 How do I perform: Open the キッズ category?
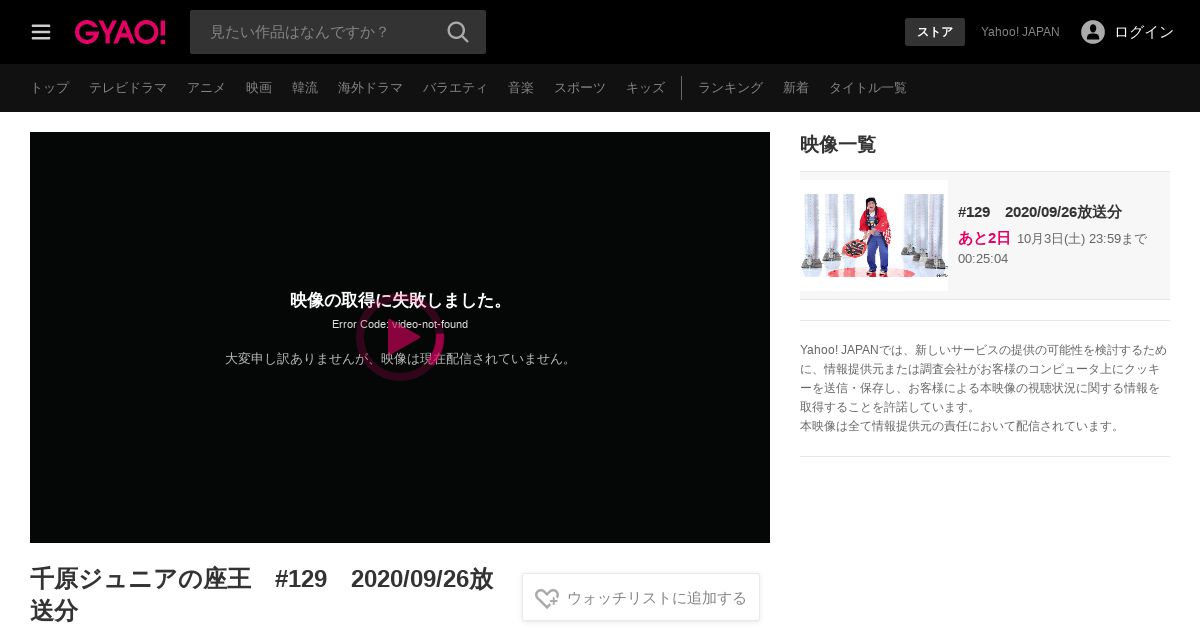pos(645,88)
